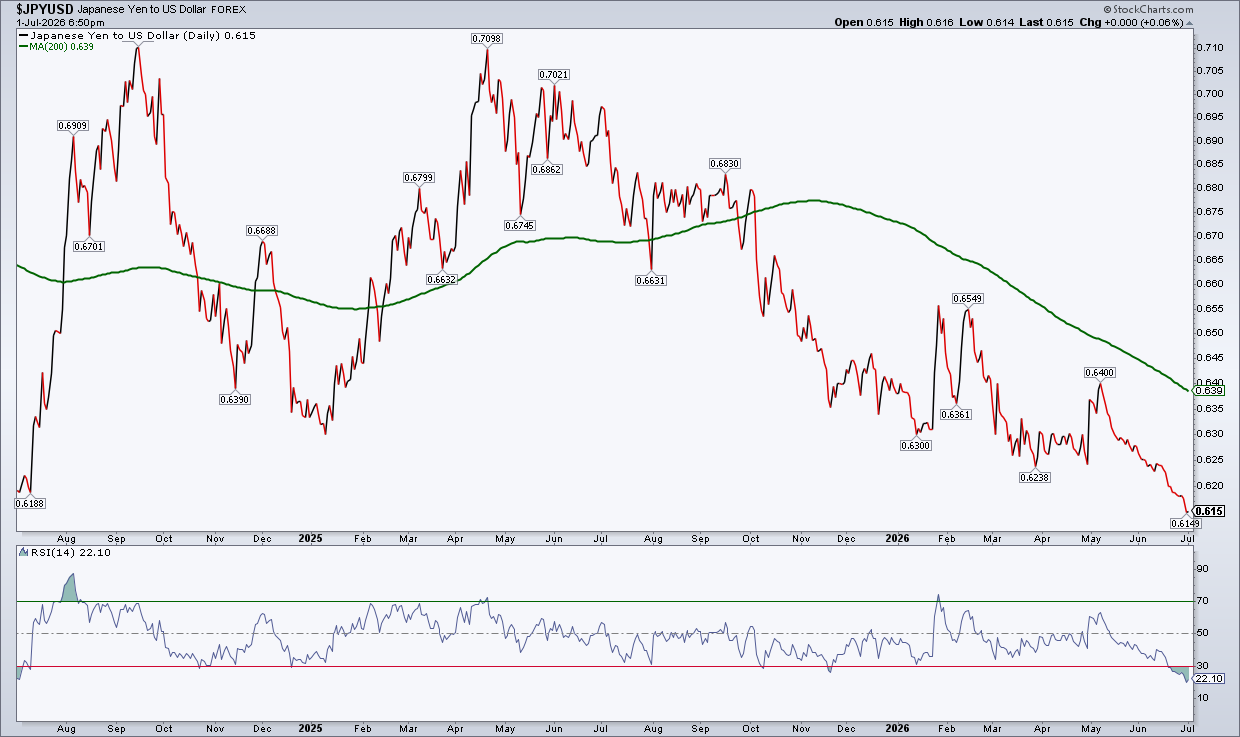Click the 70 overbought level on RSI axis

click(1205, 601)
